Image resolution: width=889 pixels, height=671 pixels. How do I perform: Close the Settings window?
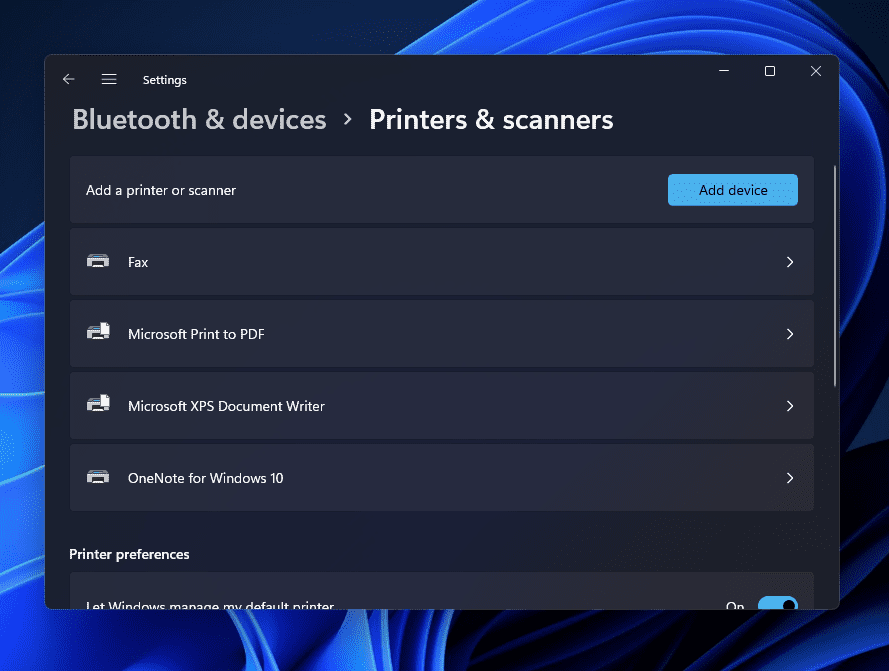coord(815,71)
